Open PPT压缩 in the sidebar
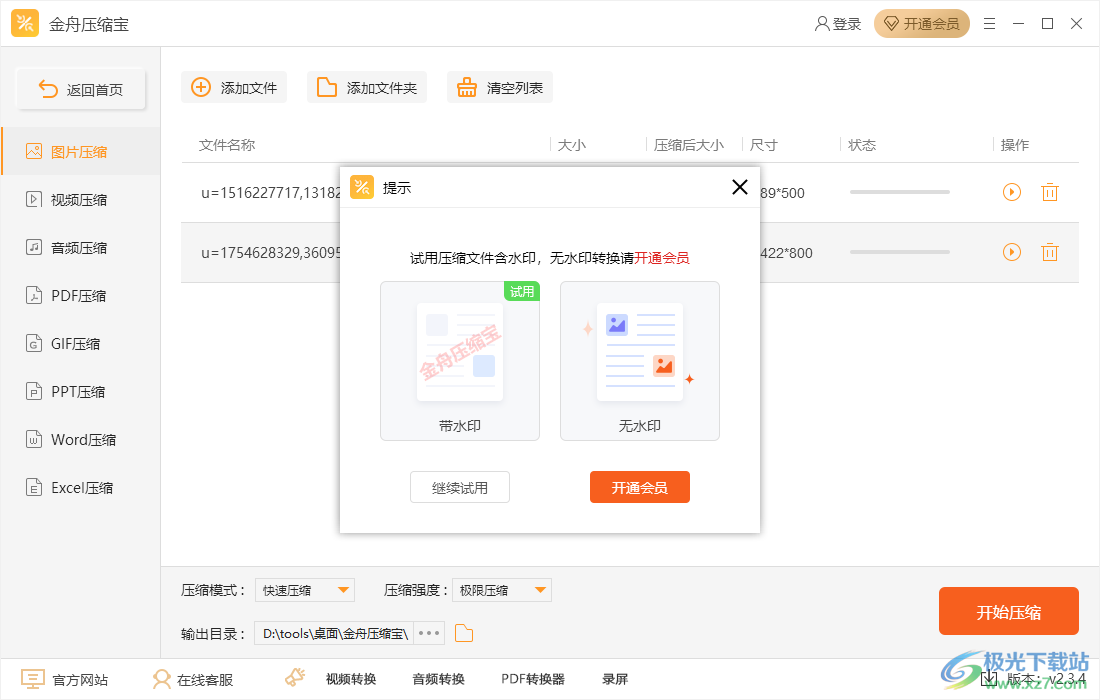The width and height of the screenshot is (1100, 700). tap(81, 391)
